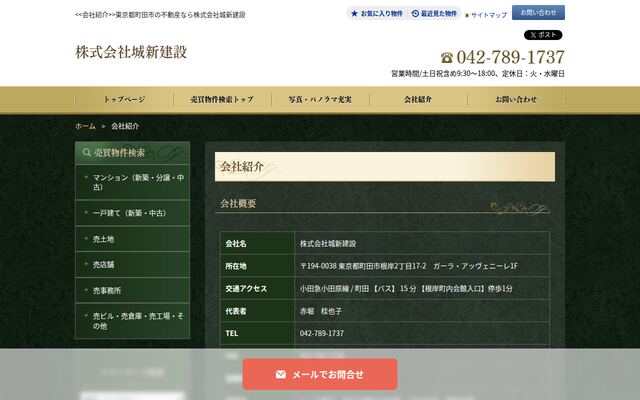The width and height of the screenshot is (640, 400).
Task: Click the メールでお問合せ button
Action: [x=320, y=374]
